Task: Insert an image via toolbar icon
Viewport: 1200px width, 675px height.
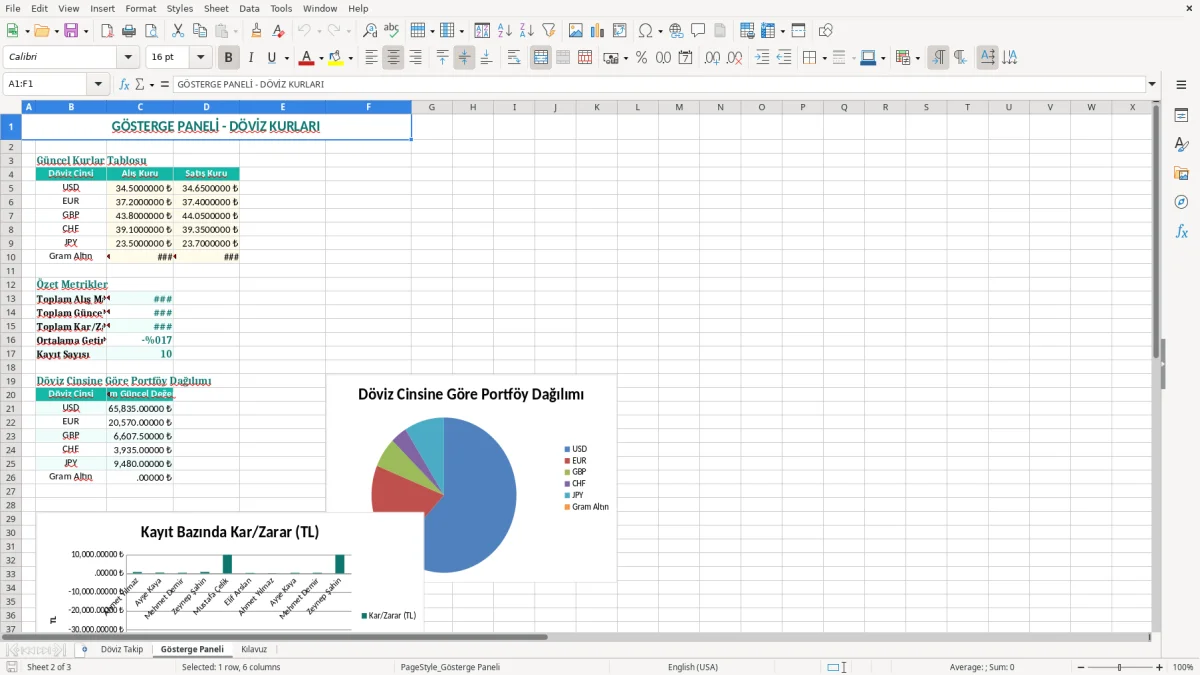Action: click(576, 31)
